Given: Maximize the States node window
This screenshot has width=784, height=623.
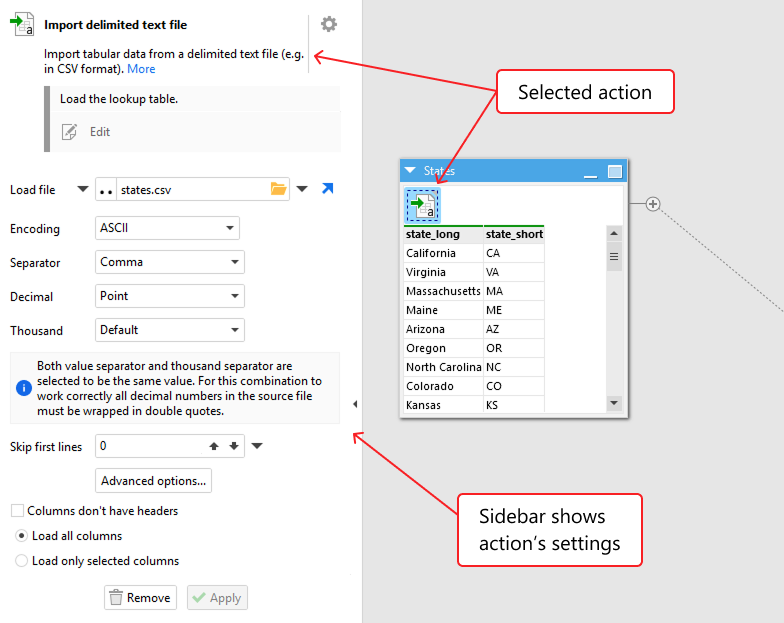Looking at the screenshot, I should [x=615, y=172].
